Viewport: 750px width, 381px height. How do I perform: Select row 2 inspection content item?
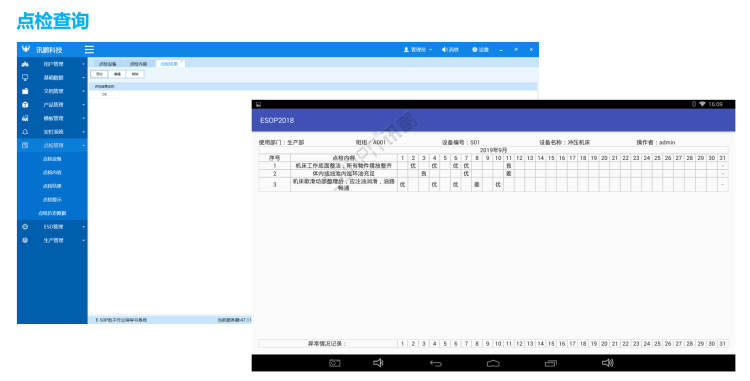click(x=344, y=174)
